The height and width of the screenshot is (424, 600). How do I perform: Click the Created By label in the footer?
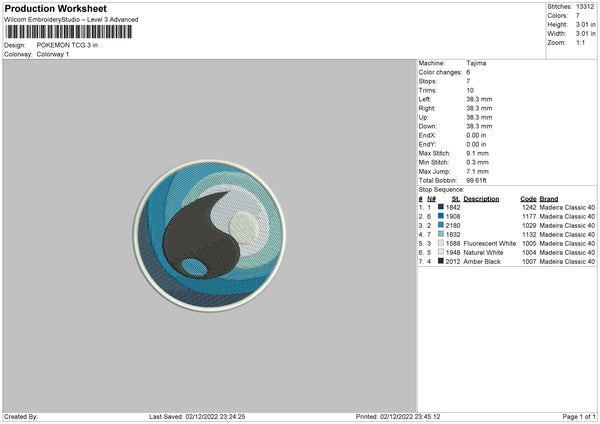(21, 417)
